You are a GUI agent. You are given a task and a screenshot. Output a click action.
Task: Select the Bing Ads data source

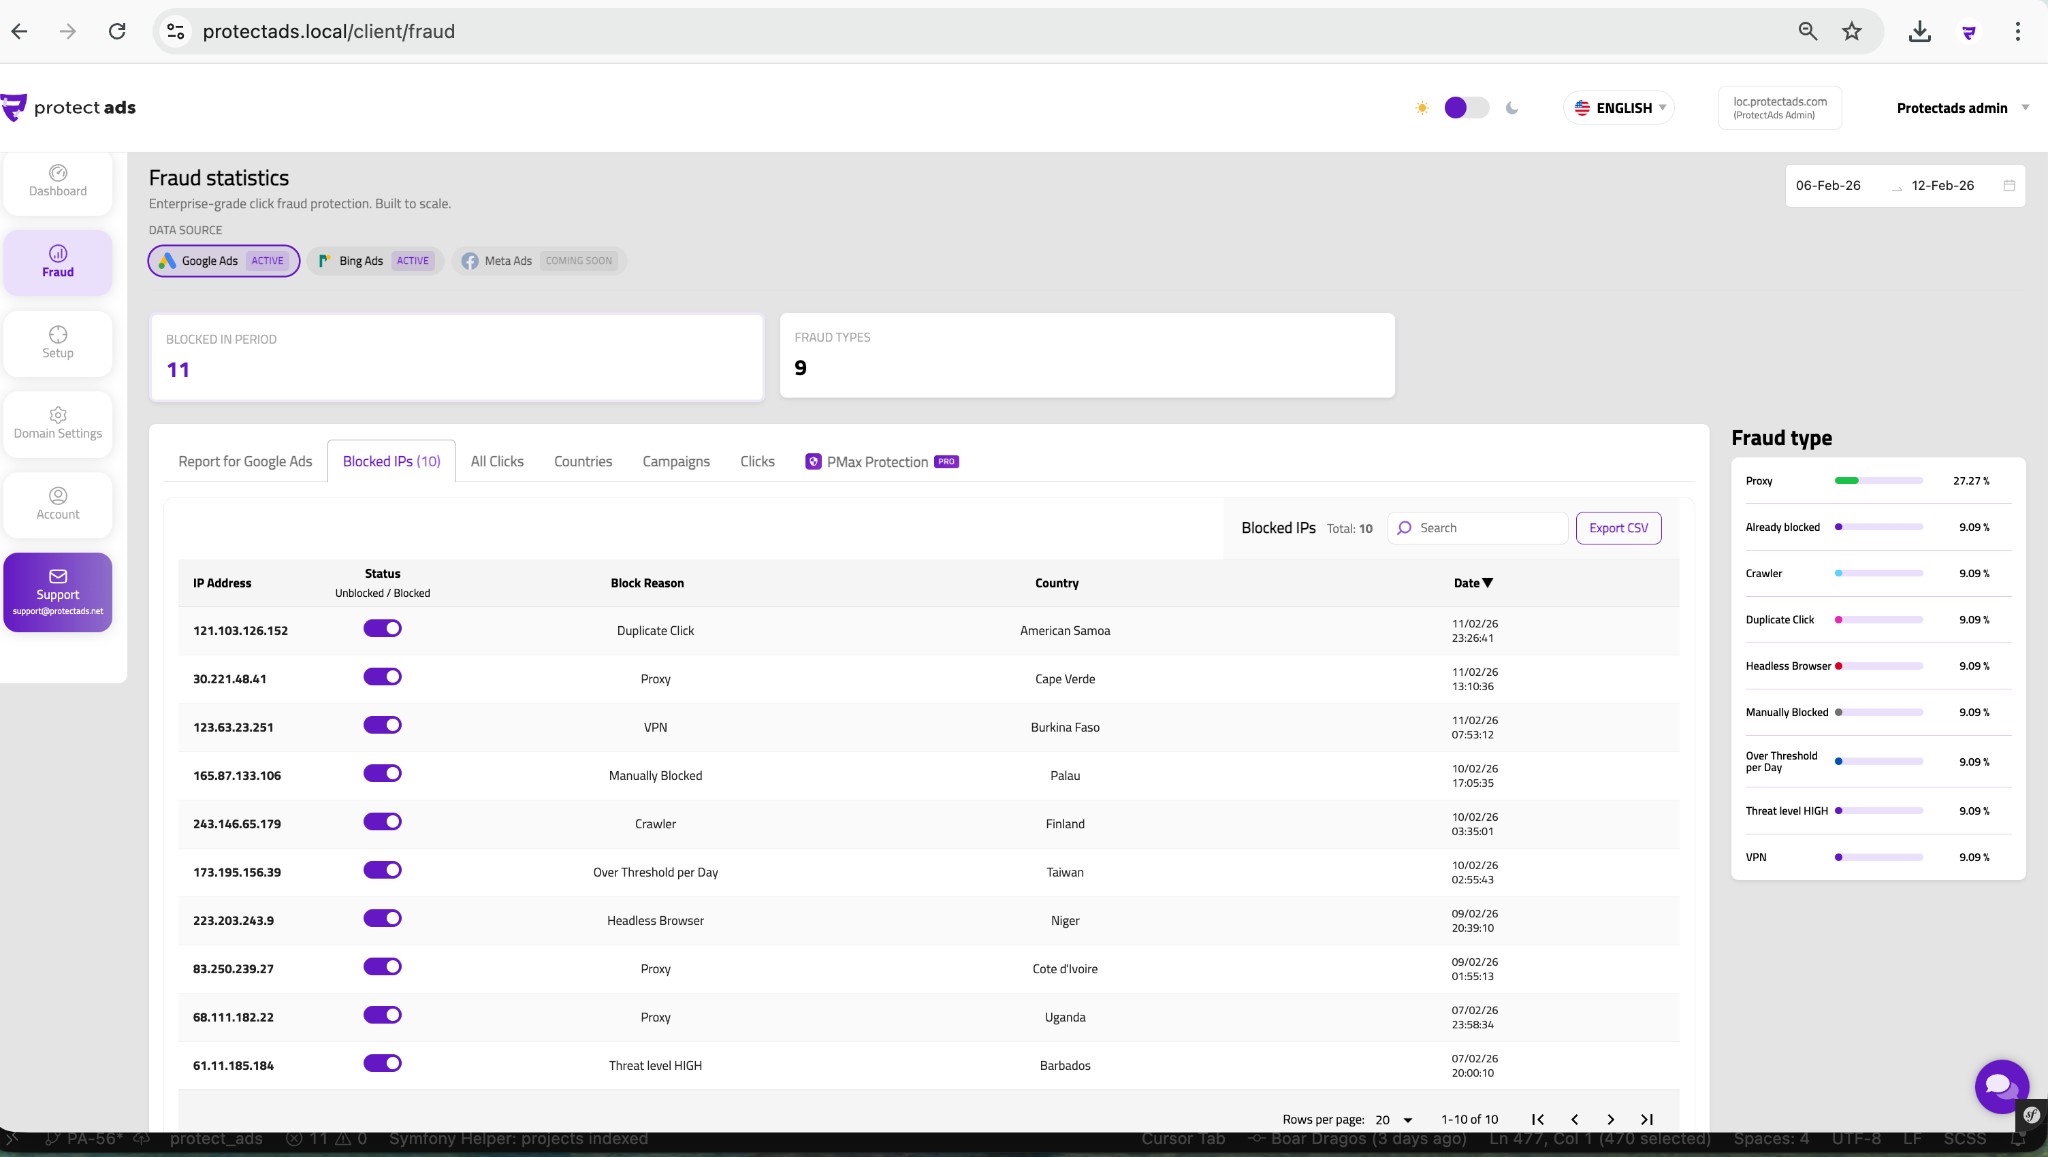click(375, 260)
